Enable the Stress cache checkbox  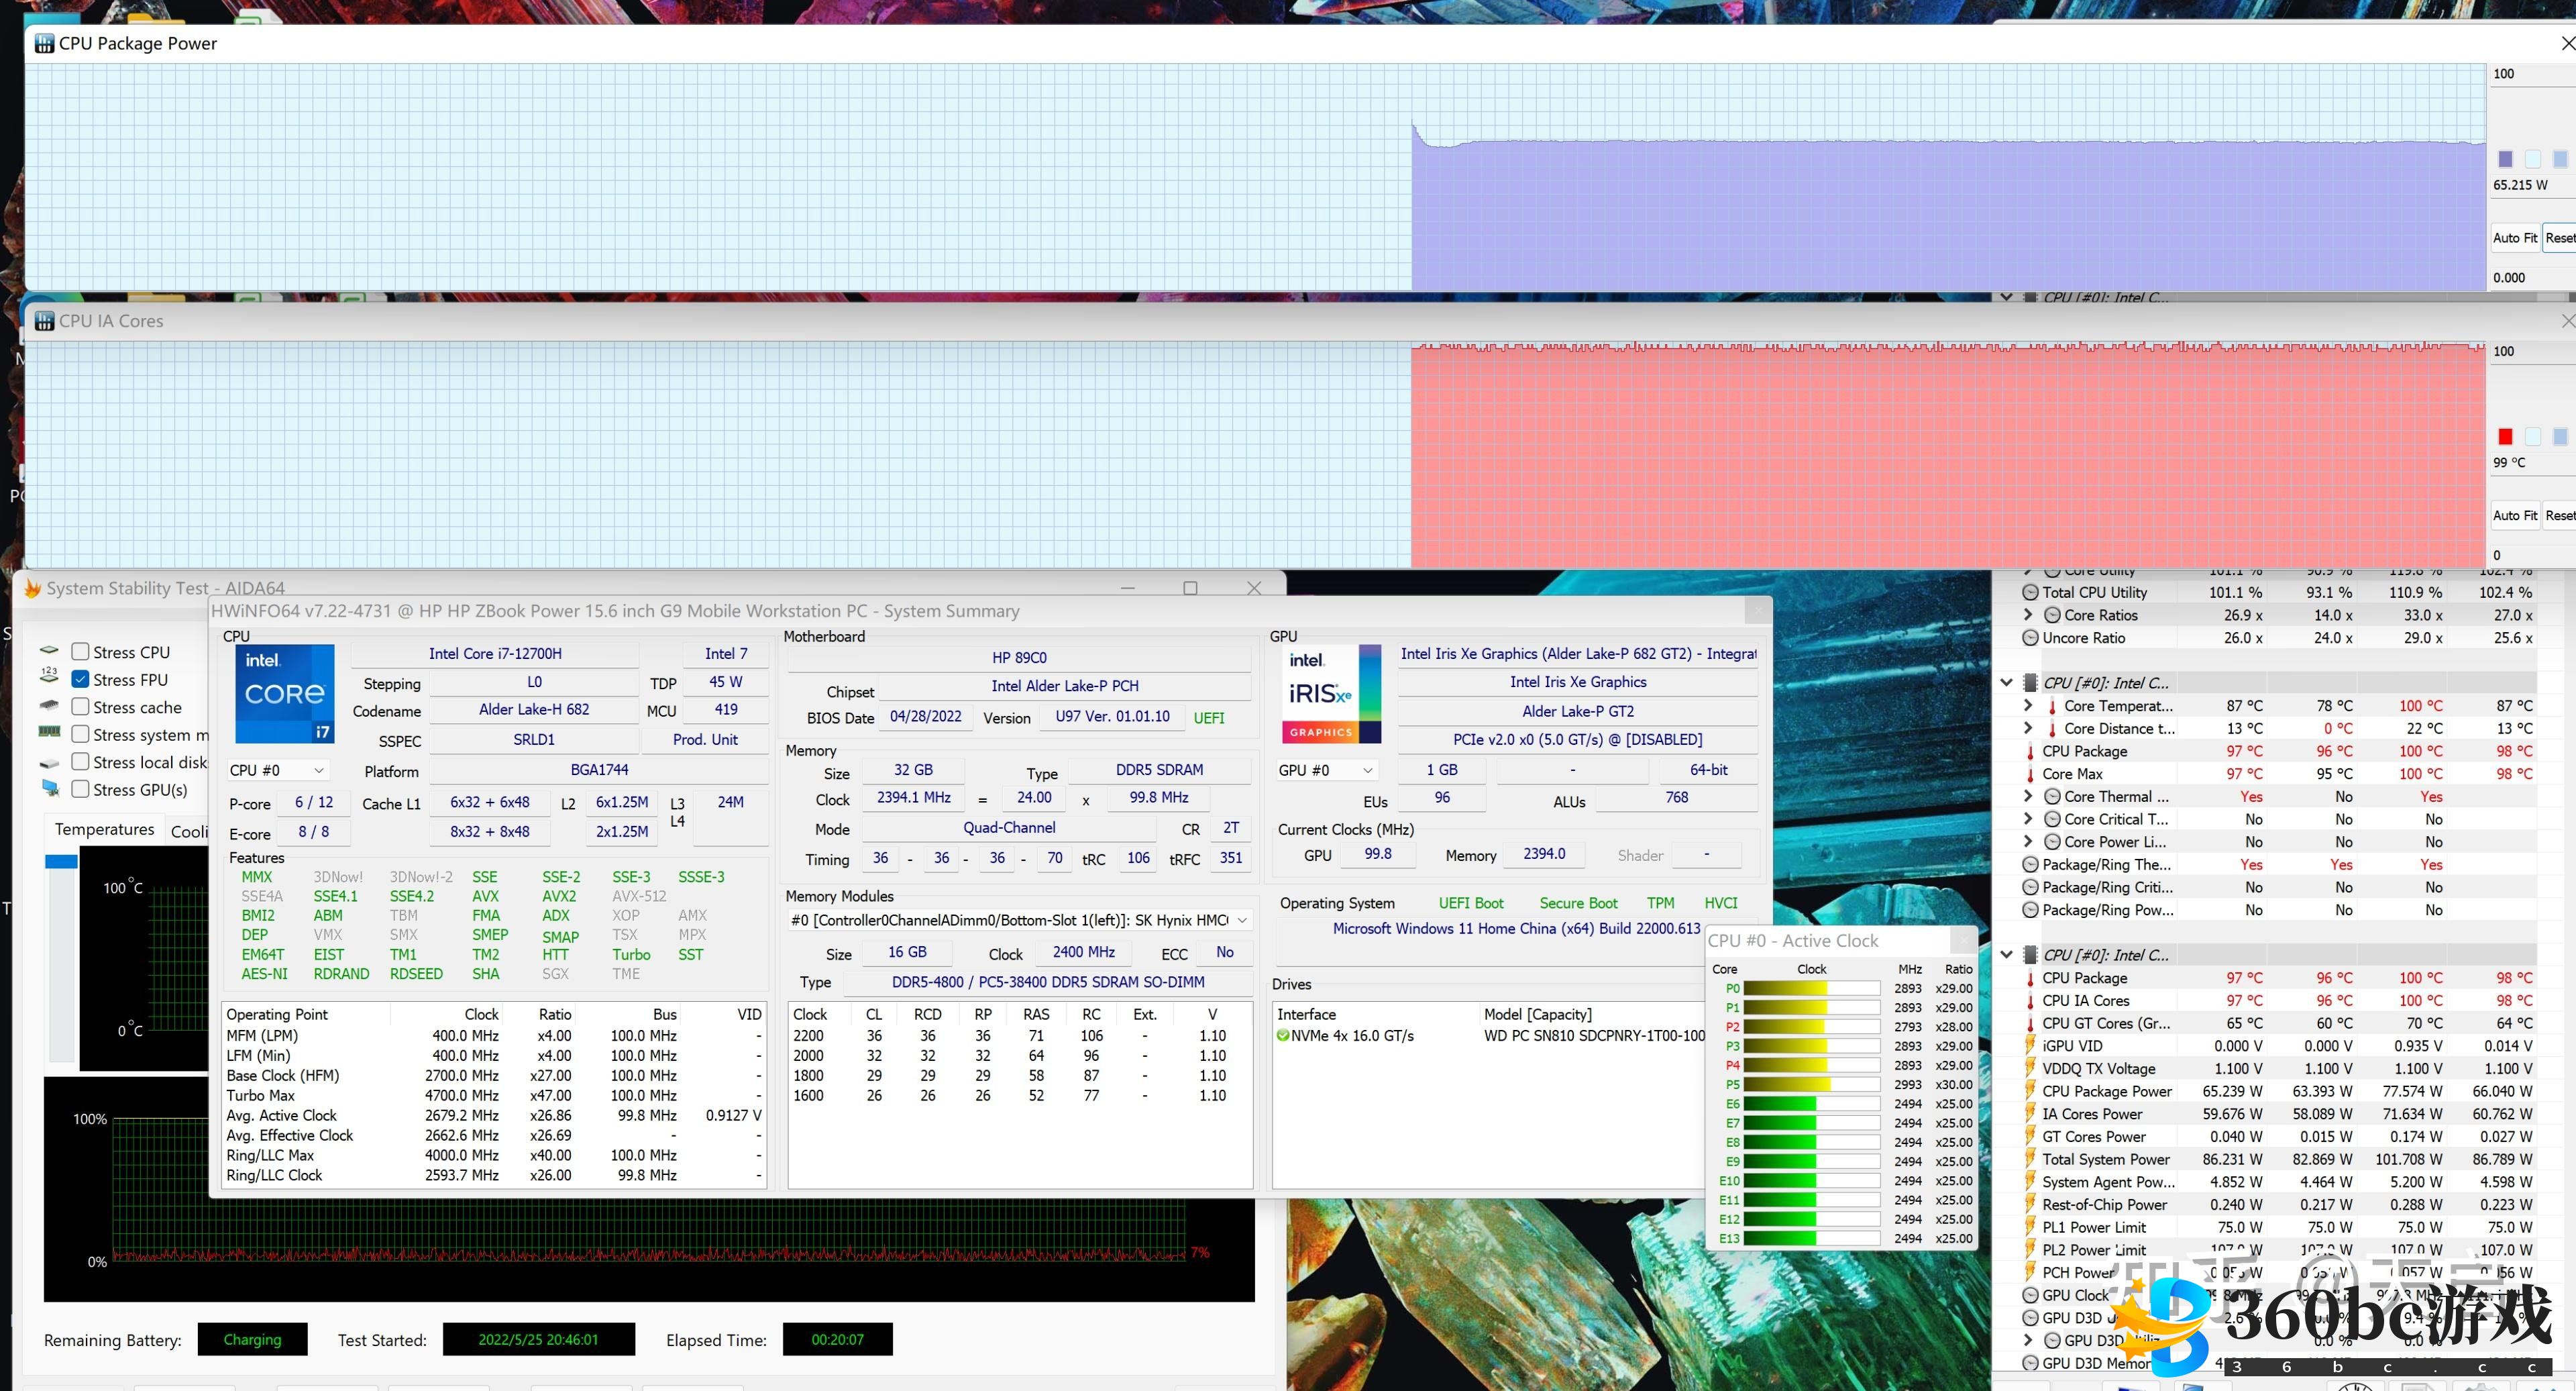pyautogui.click(x=81, y=707)
